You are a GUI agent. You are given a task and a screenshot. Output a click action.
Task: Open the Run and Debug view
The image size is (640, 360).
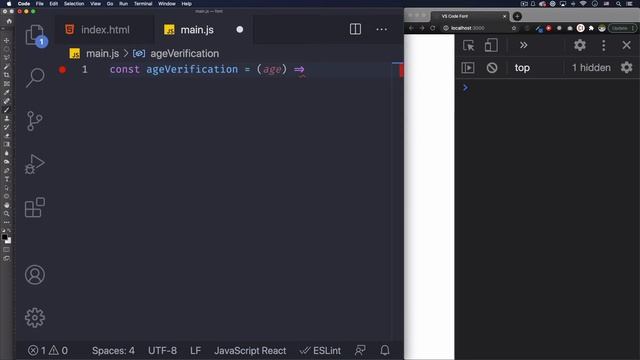pos(35,164)
